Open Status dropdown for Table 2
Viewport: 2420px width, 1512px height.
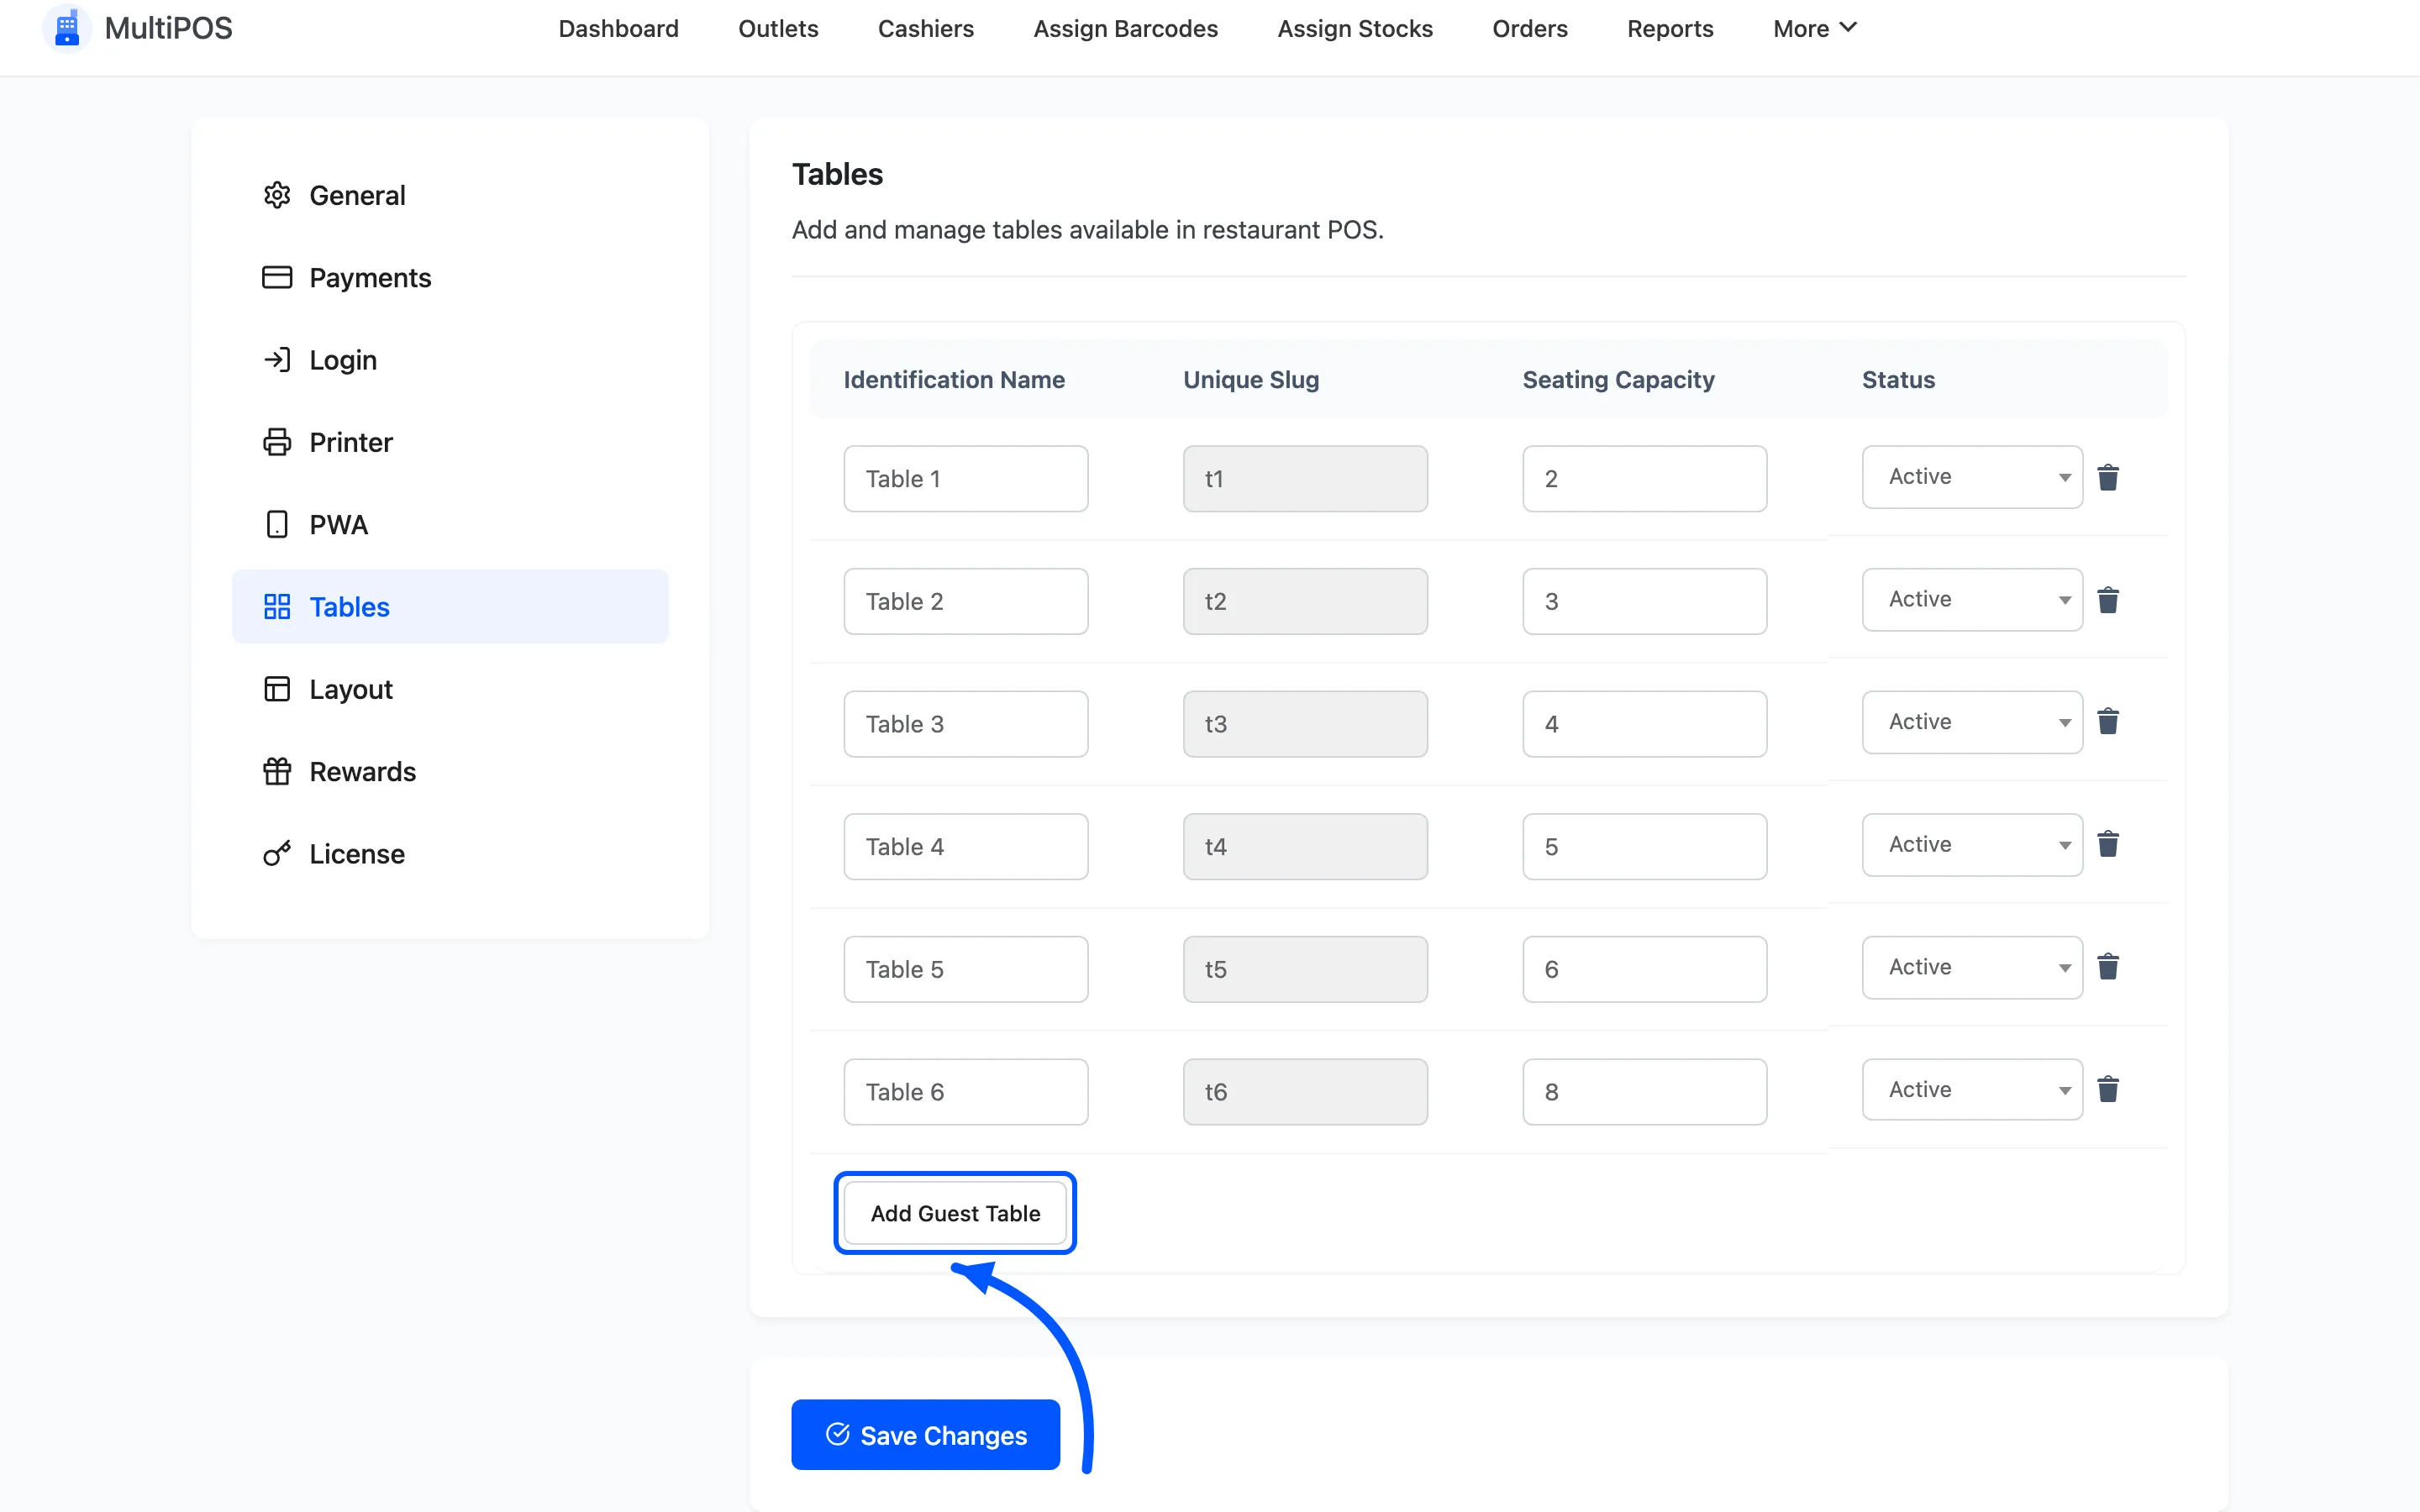point(1972,600)
